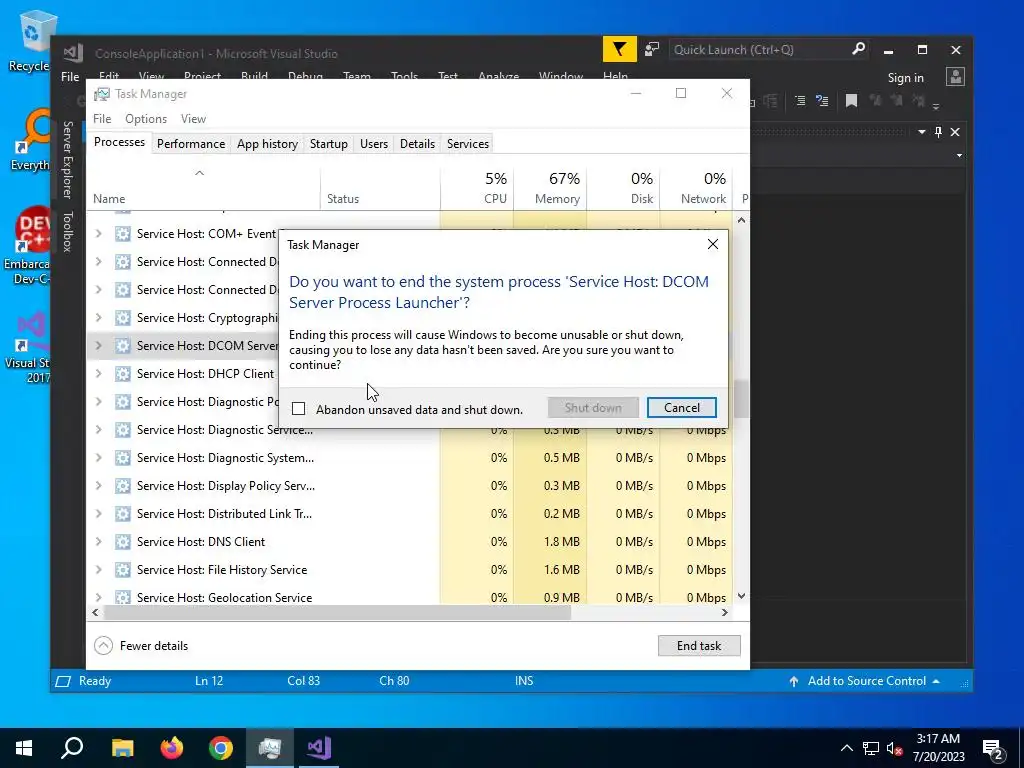Launch Firefox from the taskbar
Screen dimensions: 1024x768
[172, 748]
